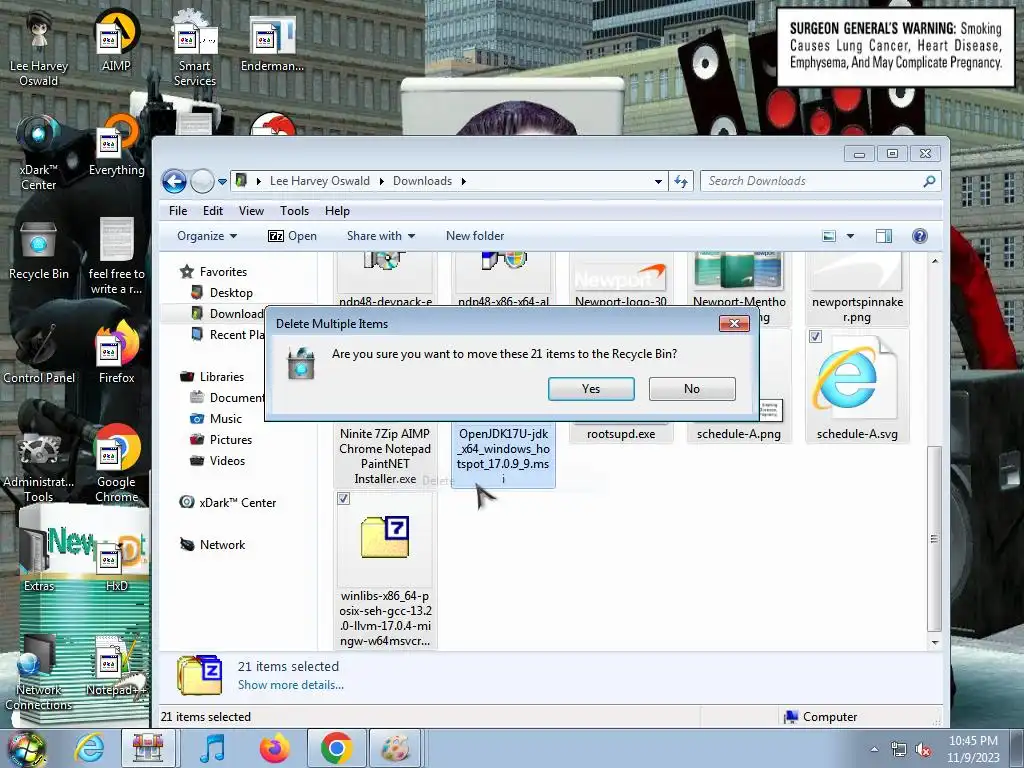Image resolution: width=1024 pixels, height=768 pixels.
Task: Click the Paint palette taskbar icon
Action: point(396,748)
